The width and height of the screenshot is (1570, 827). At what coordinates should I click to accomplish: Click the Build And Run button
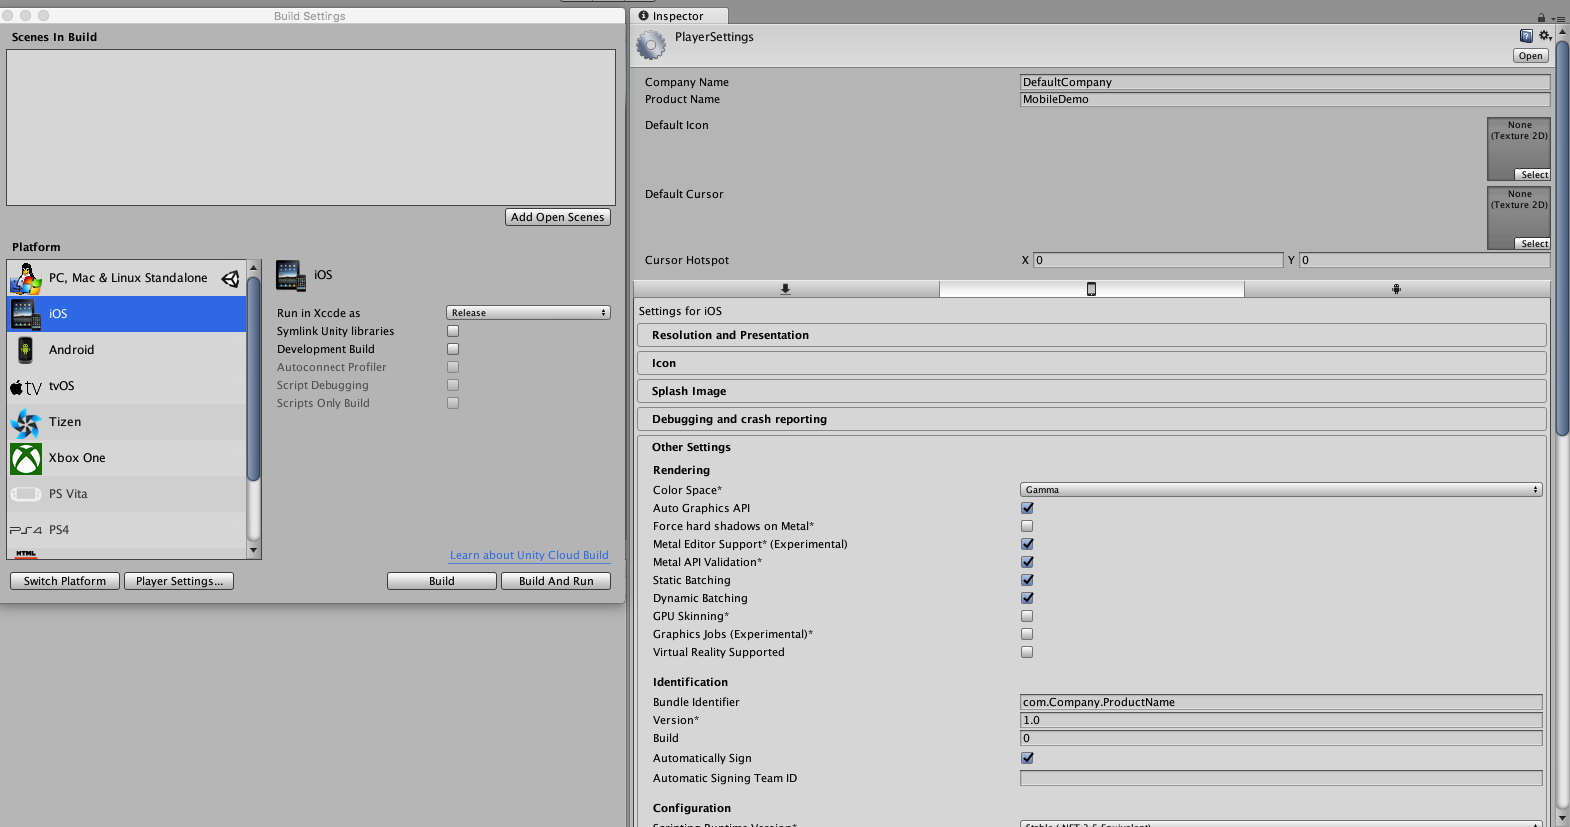[x=556, y=581]
